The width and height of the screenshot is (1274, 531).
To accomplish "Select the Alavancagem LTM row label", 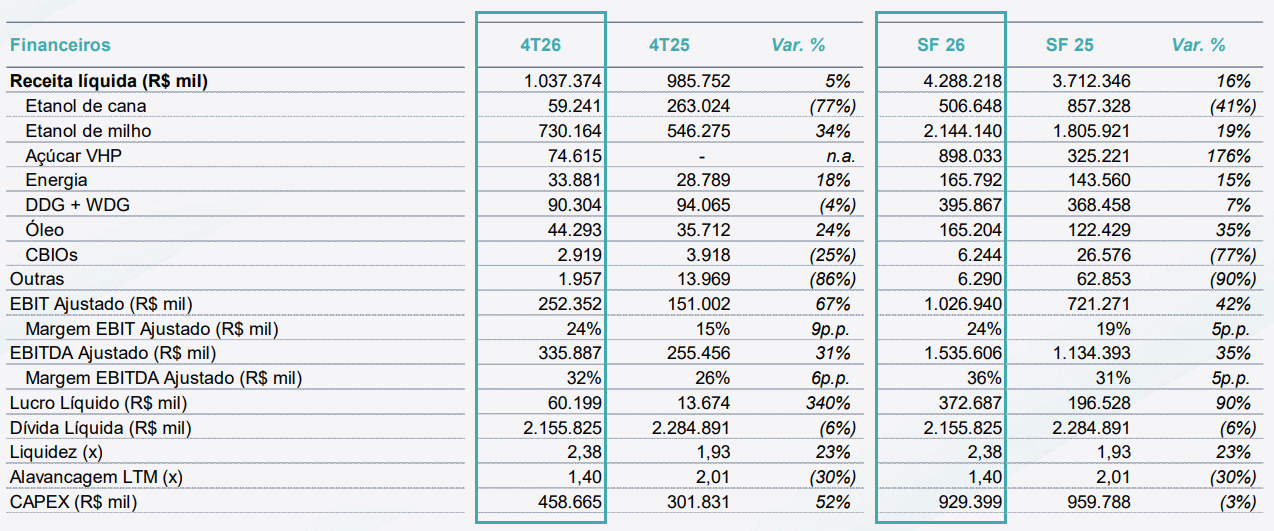I will coord(96,477).
